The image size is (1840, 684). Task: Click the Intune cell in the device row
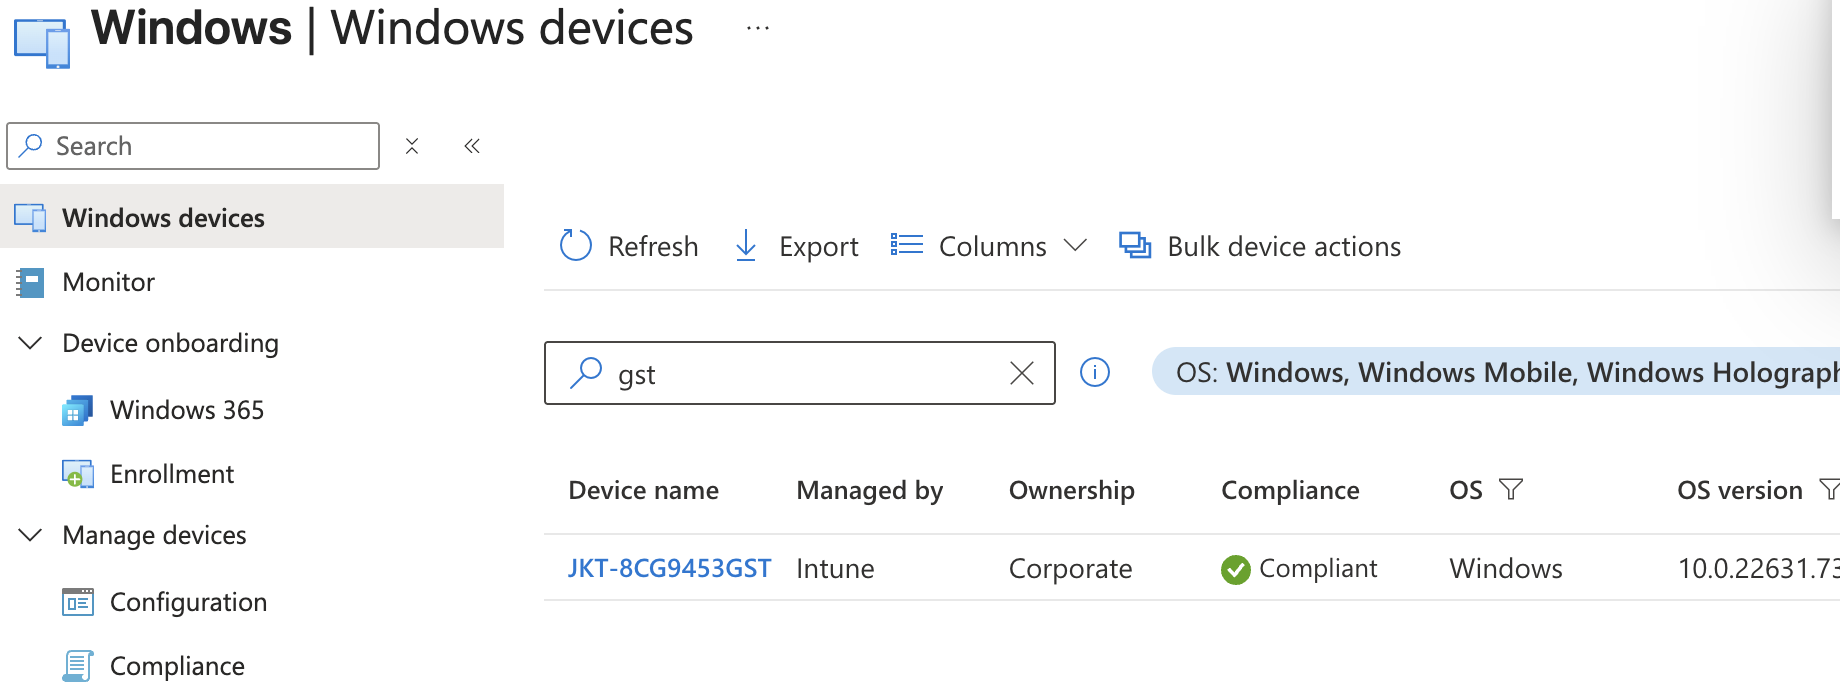tap(835, 568)
